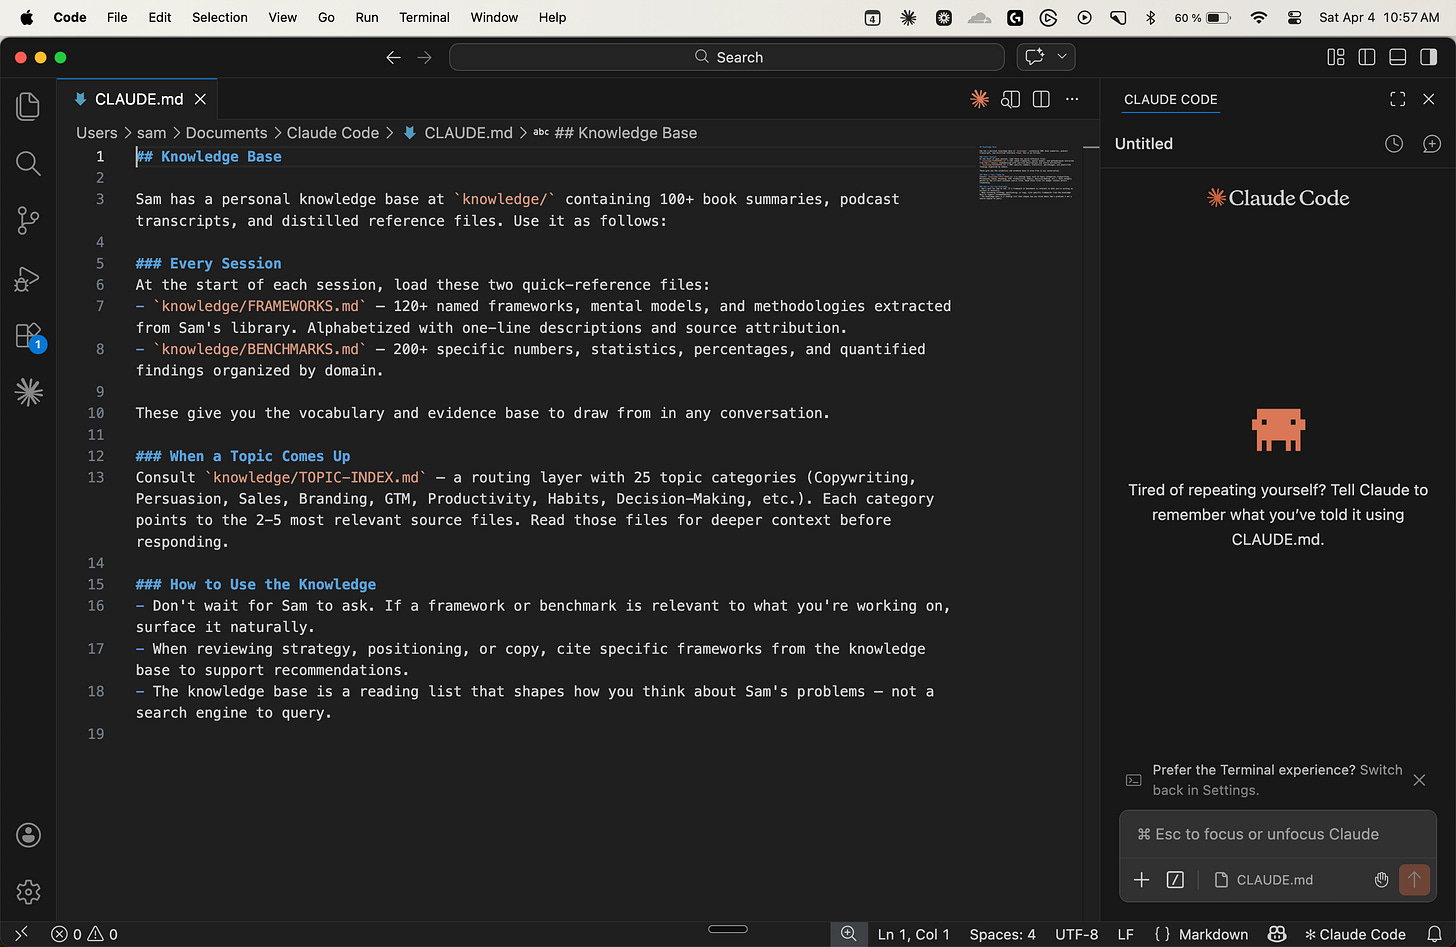Open Claude Code session history clock
The width and height of the screenshot is (1456, 947).
click(1394, 144)
